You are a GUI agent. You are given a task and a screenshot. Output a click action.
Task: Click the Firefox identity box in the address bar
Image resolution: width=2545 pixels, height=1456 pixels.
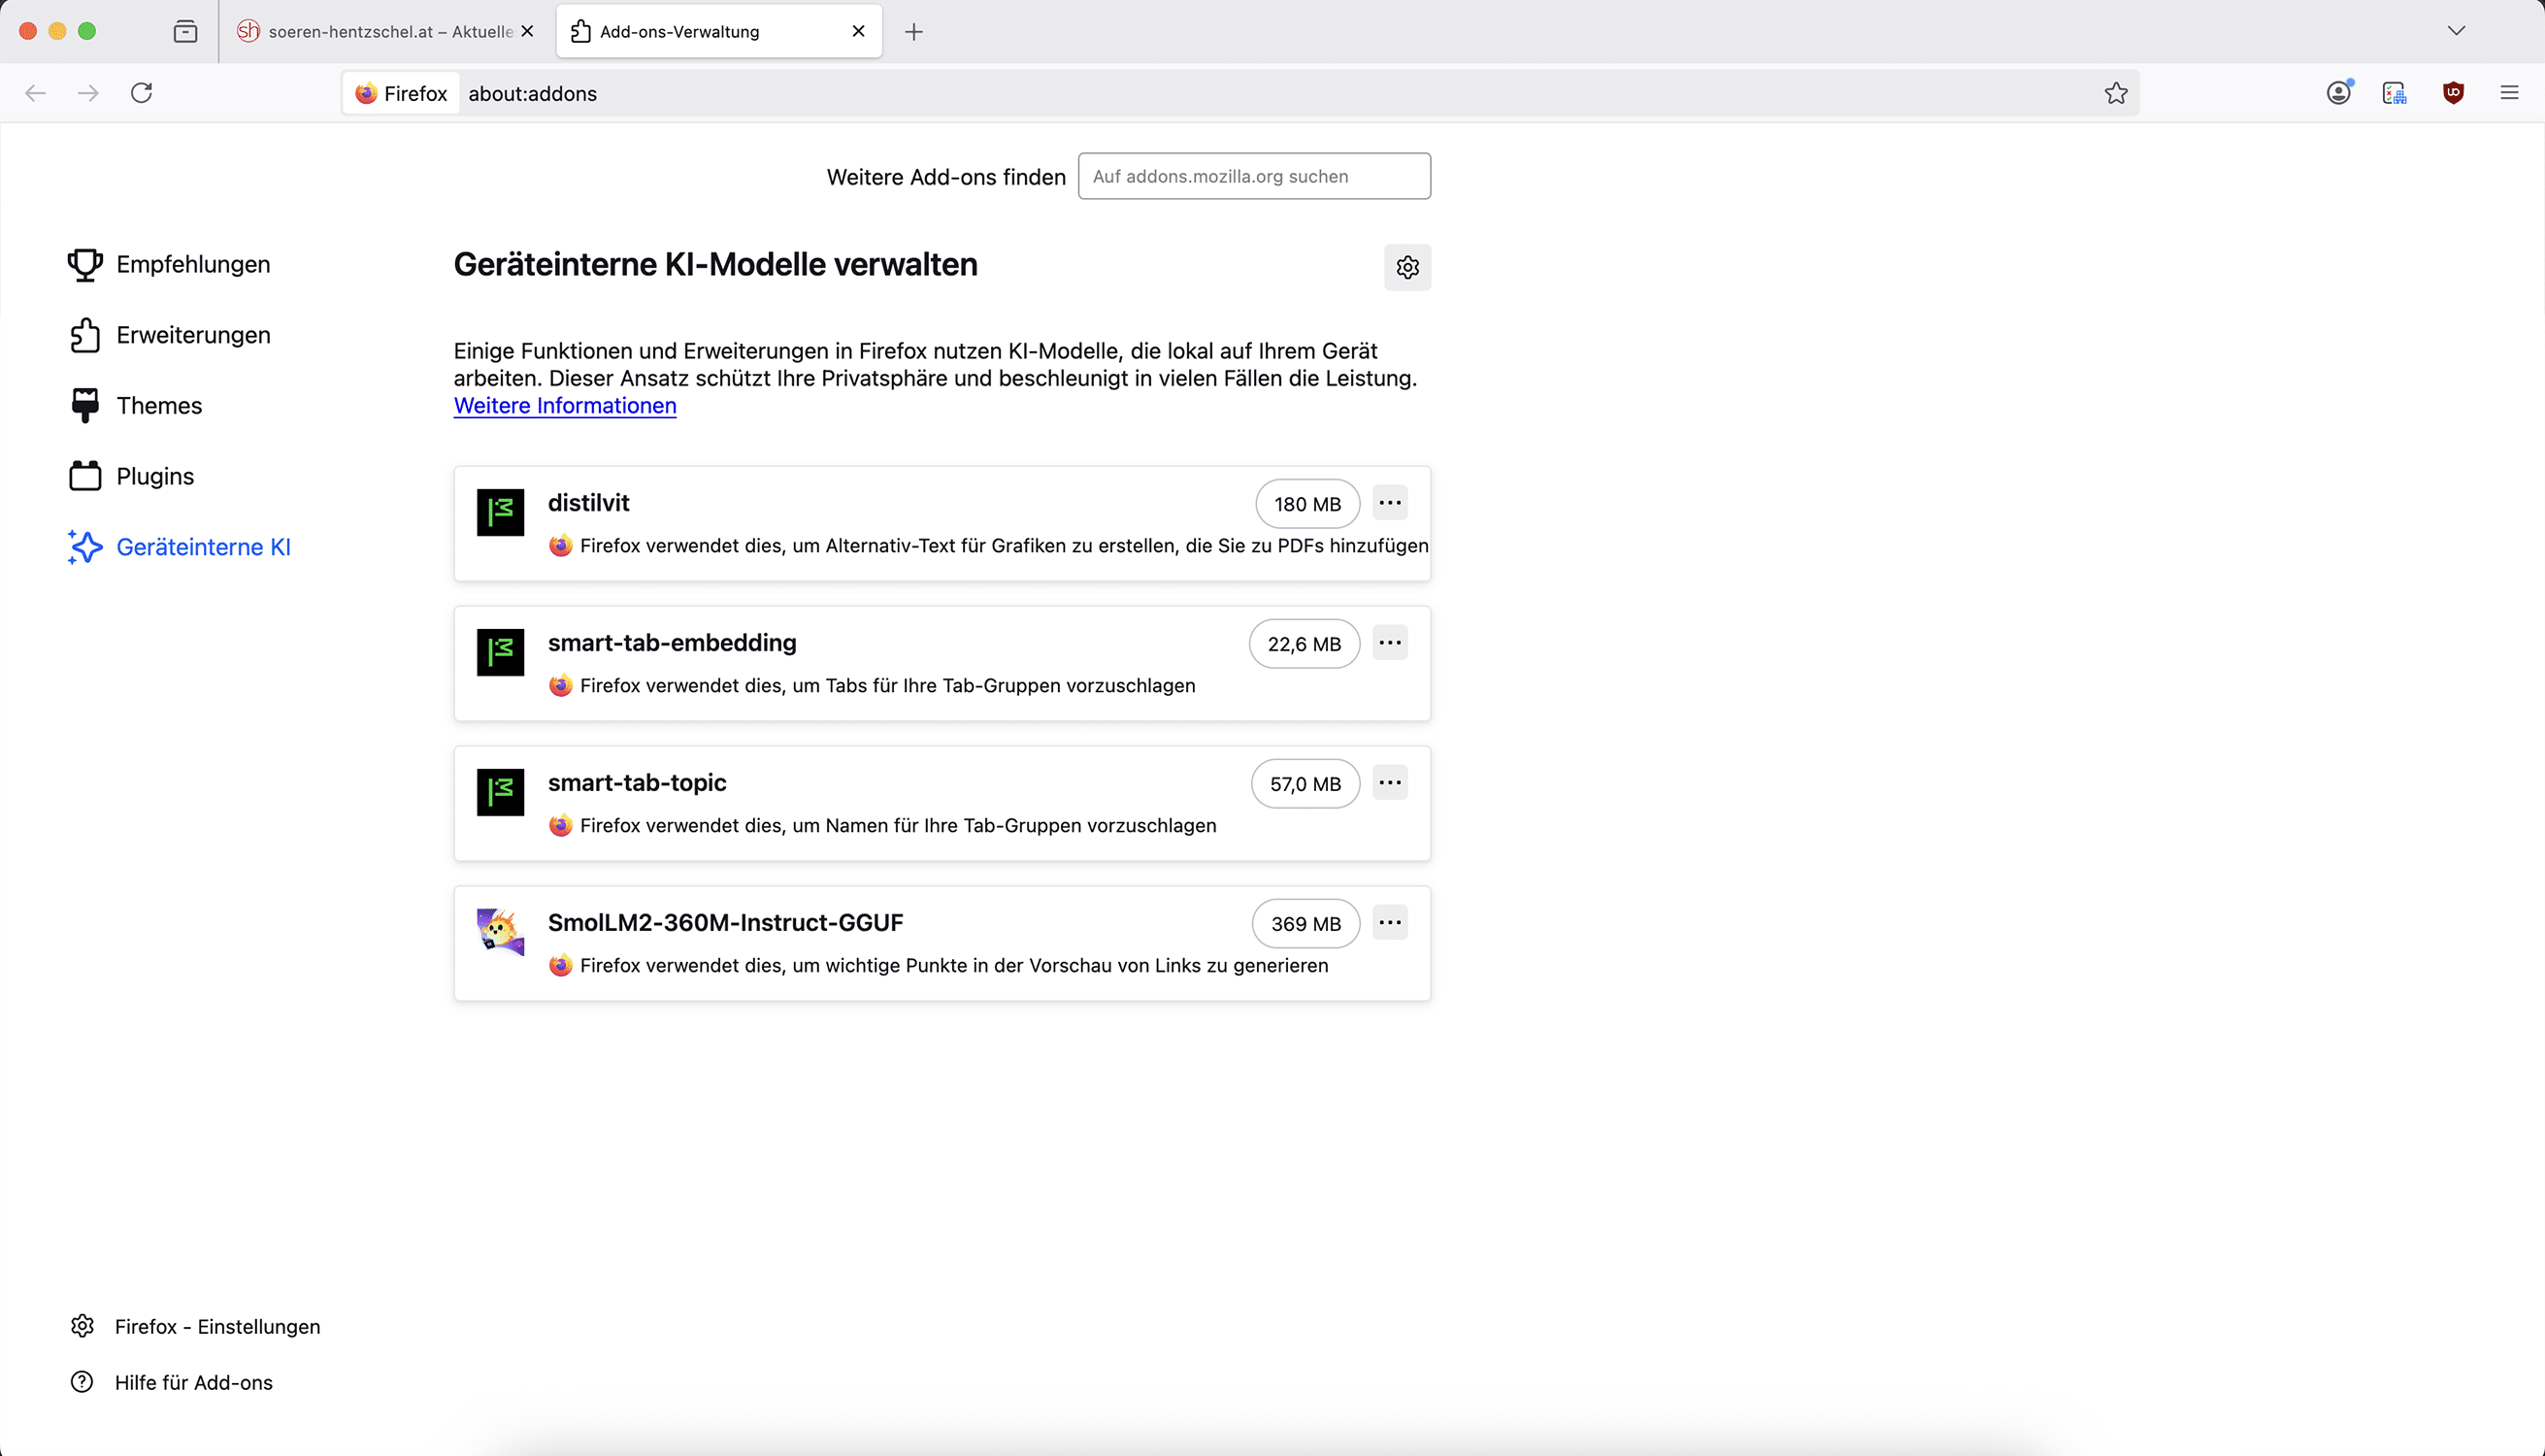coord(402,93)
